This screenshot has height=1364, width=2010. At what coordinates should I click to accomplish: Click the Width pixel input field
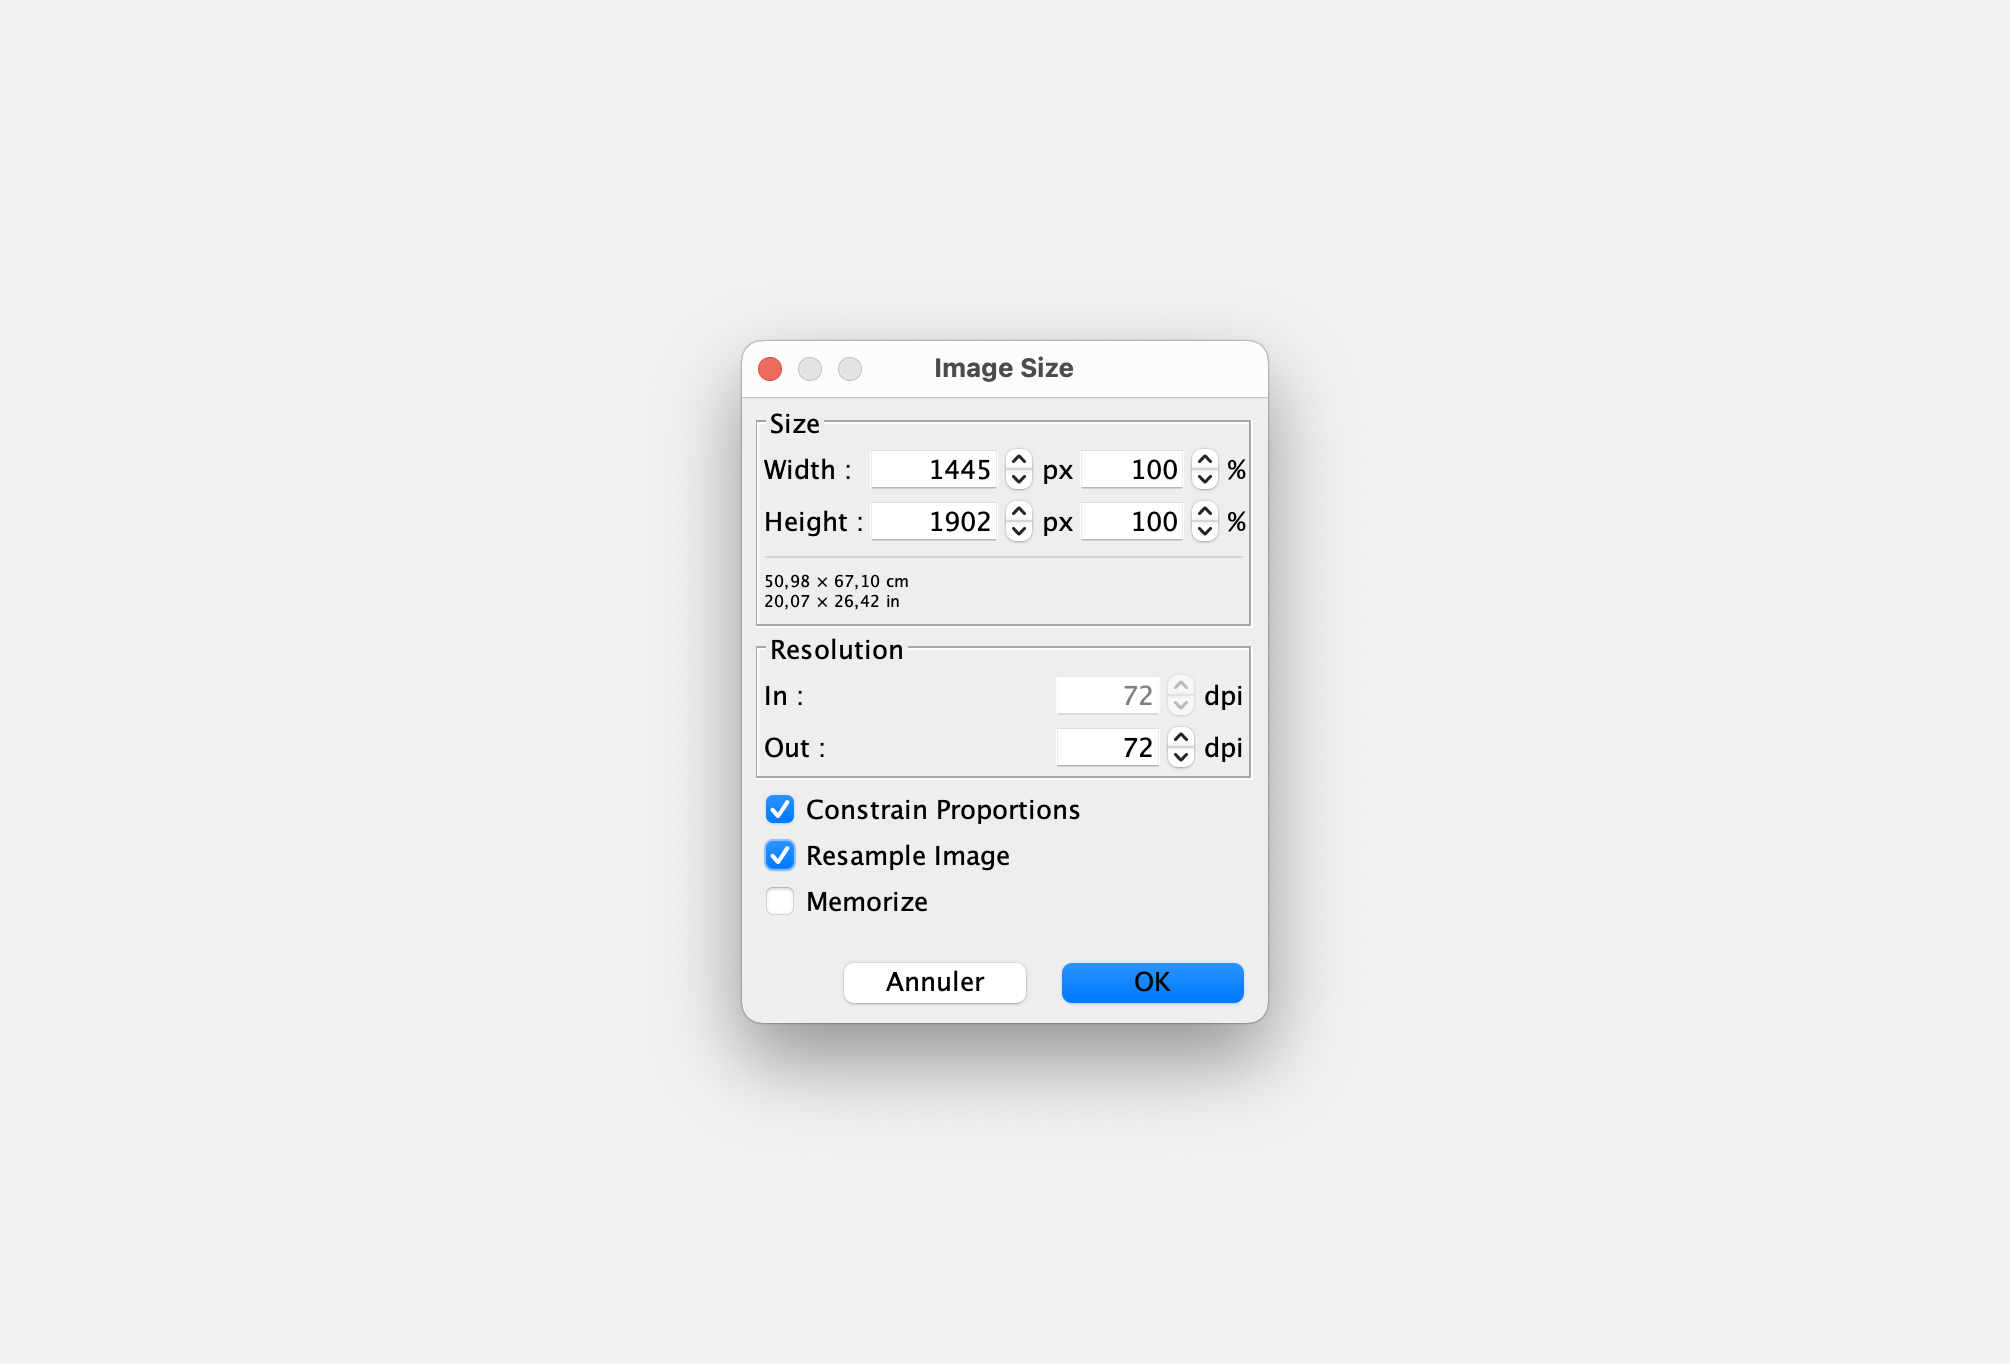[x=933, y=469]
